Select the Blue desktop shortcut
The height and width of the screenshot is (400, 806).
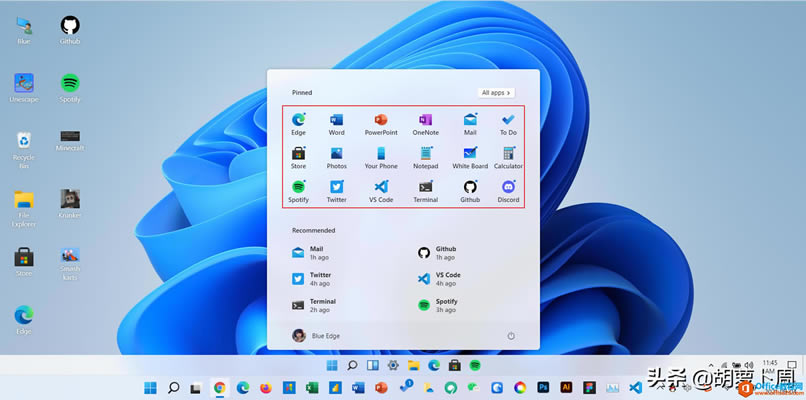(x=24, y=30)
